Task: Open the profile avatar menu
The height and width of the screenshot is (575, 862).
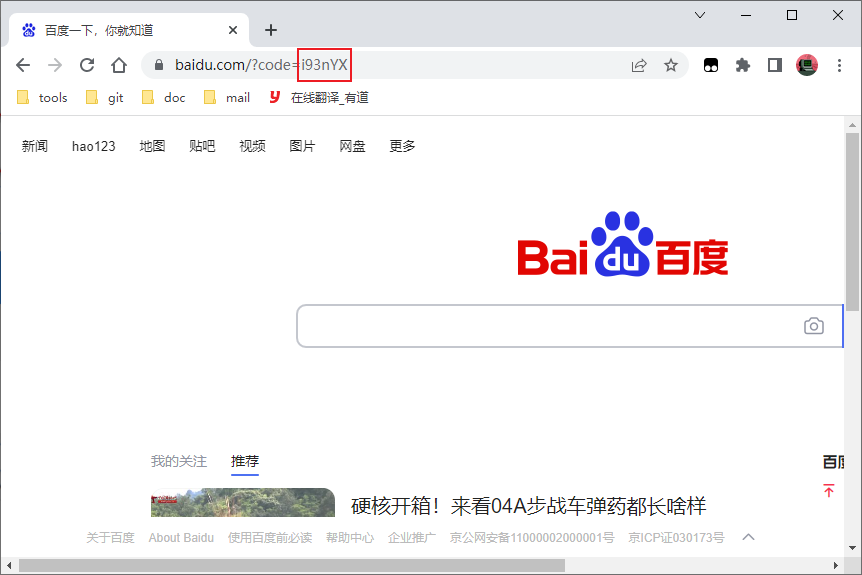Action: click(807, 65)
